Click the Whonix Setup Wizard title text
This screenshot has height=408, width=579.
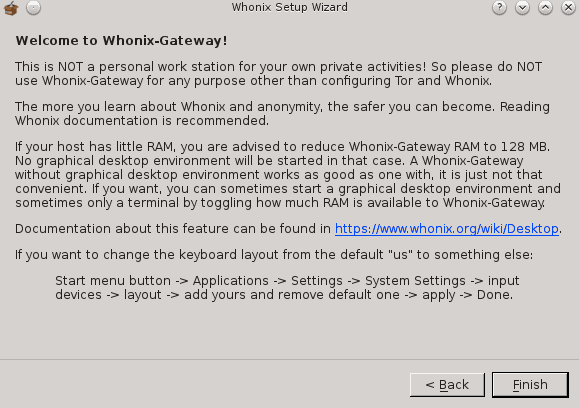pos(290,7)
